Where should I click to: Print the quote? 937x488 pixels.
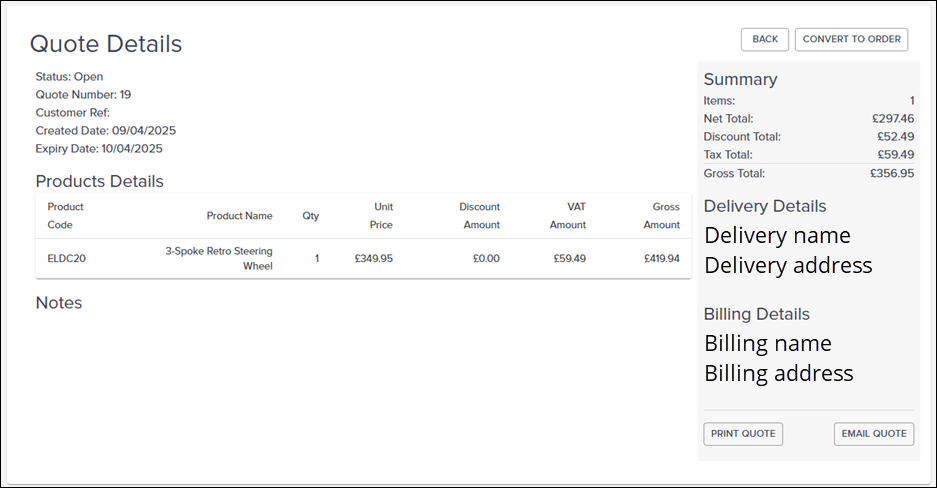pos(743,433)
